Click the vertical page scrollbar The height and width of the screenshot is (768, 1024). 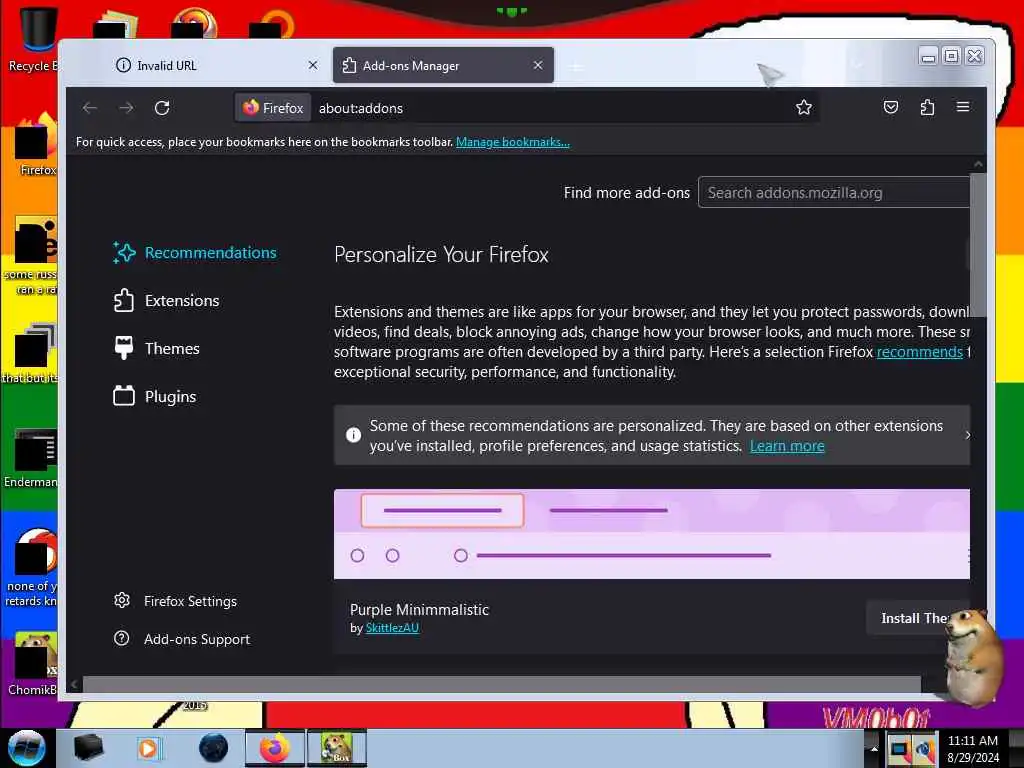coord(978,245)
